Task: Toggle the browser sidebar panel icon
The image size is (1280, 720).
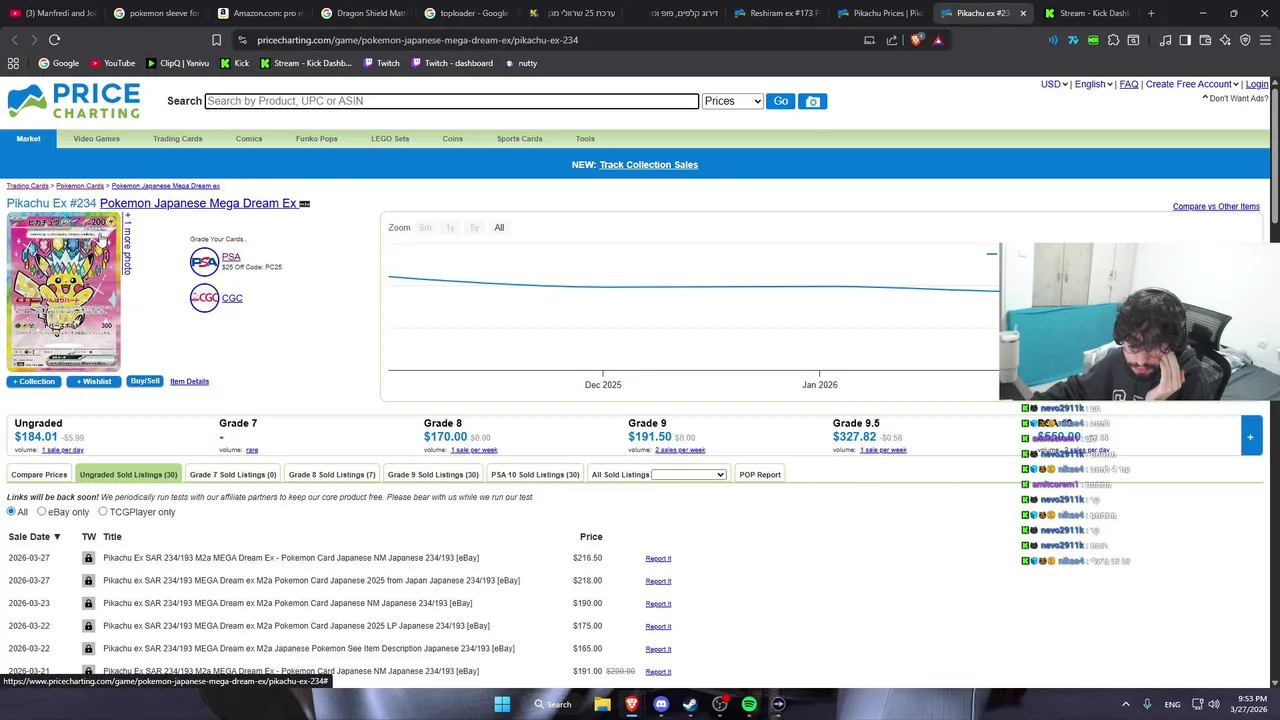Action: tap(1185, 40)
